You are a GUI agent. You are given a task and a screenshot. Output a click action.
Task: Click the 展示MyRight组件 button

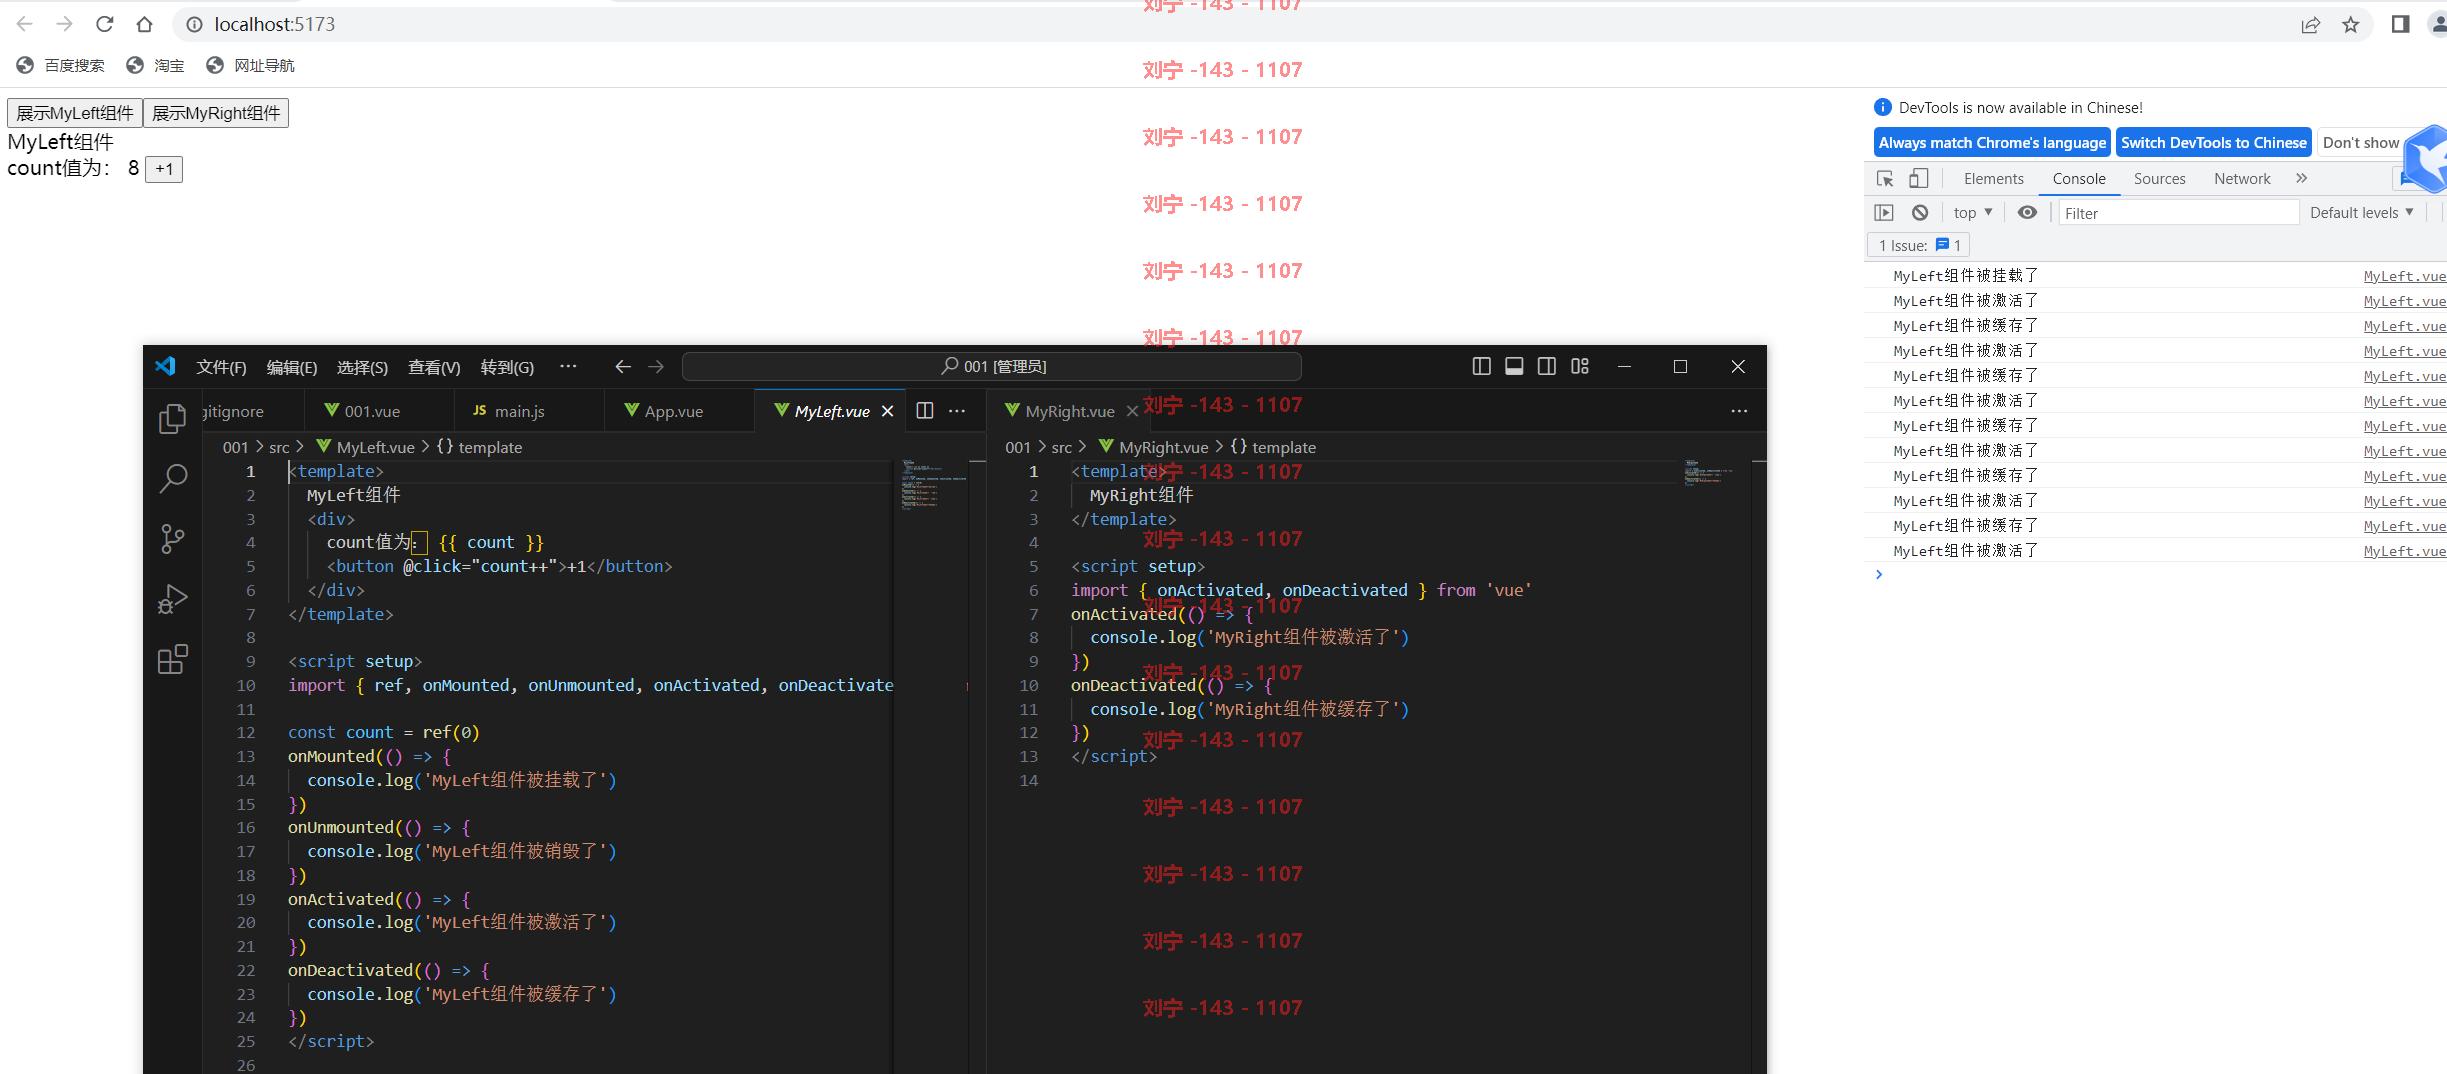tap(216, 113)
